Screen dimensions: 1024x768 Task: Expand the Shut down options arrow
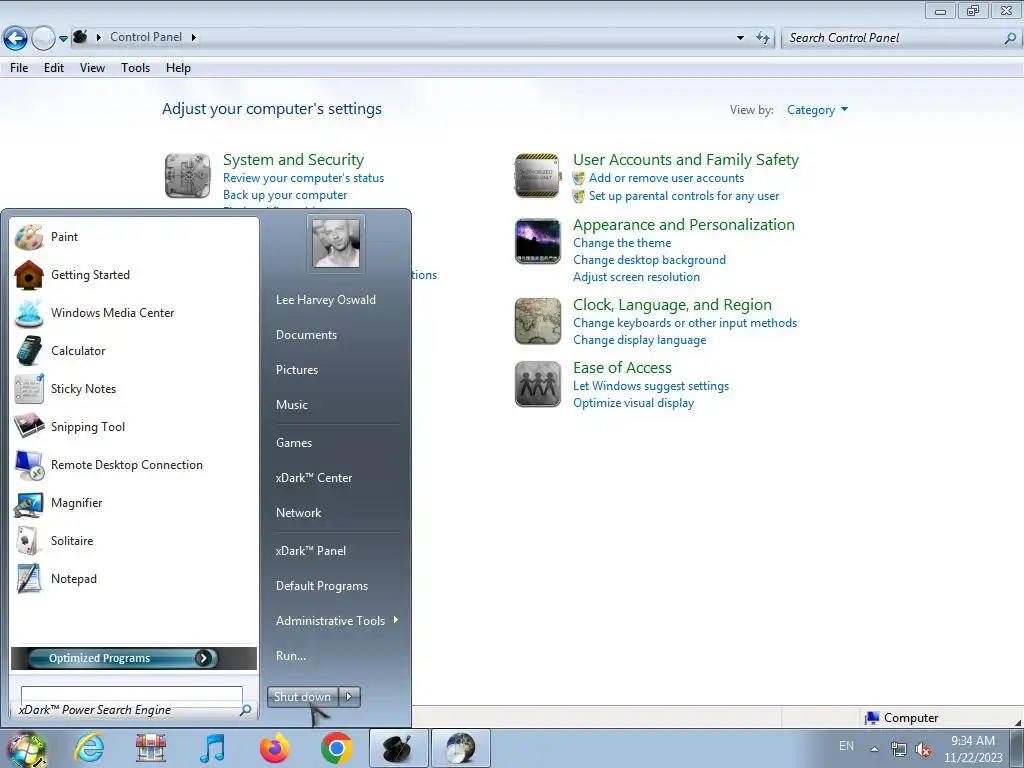tap(349, 697)
